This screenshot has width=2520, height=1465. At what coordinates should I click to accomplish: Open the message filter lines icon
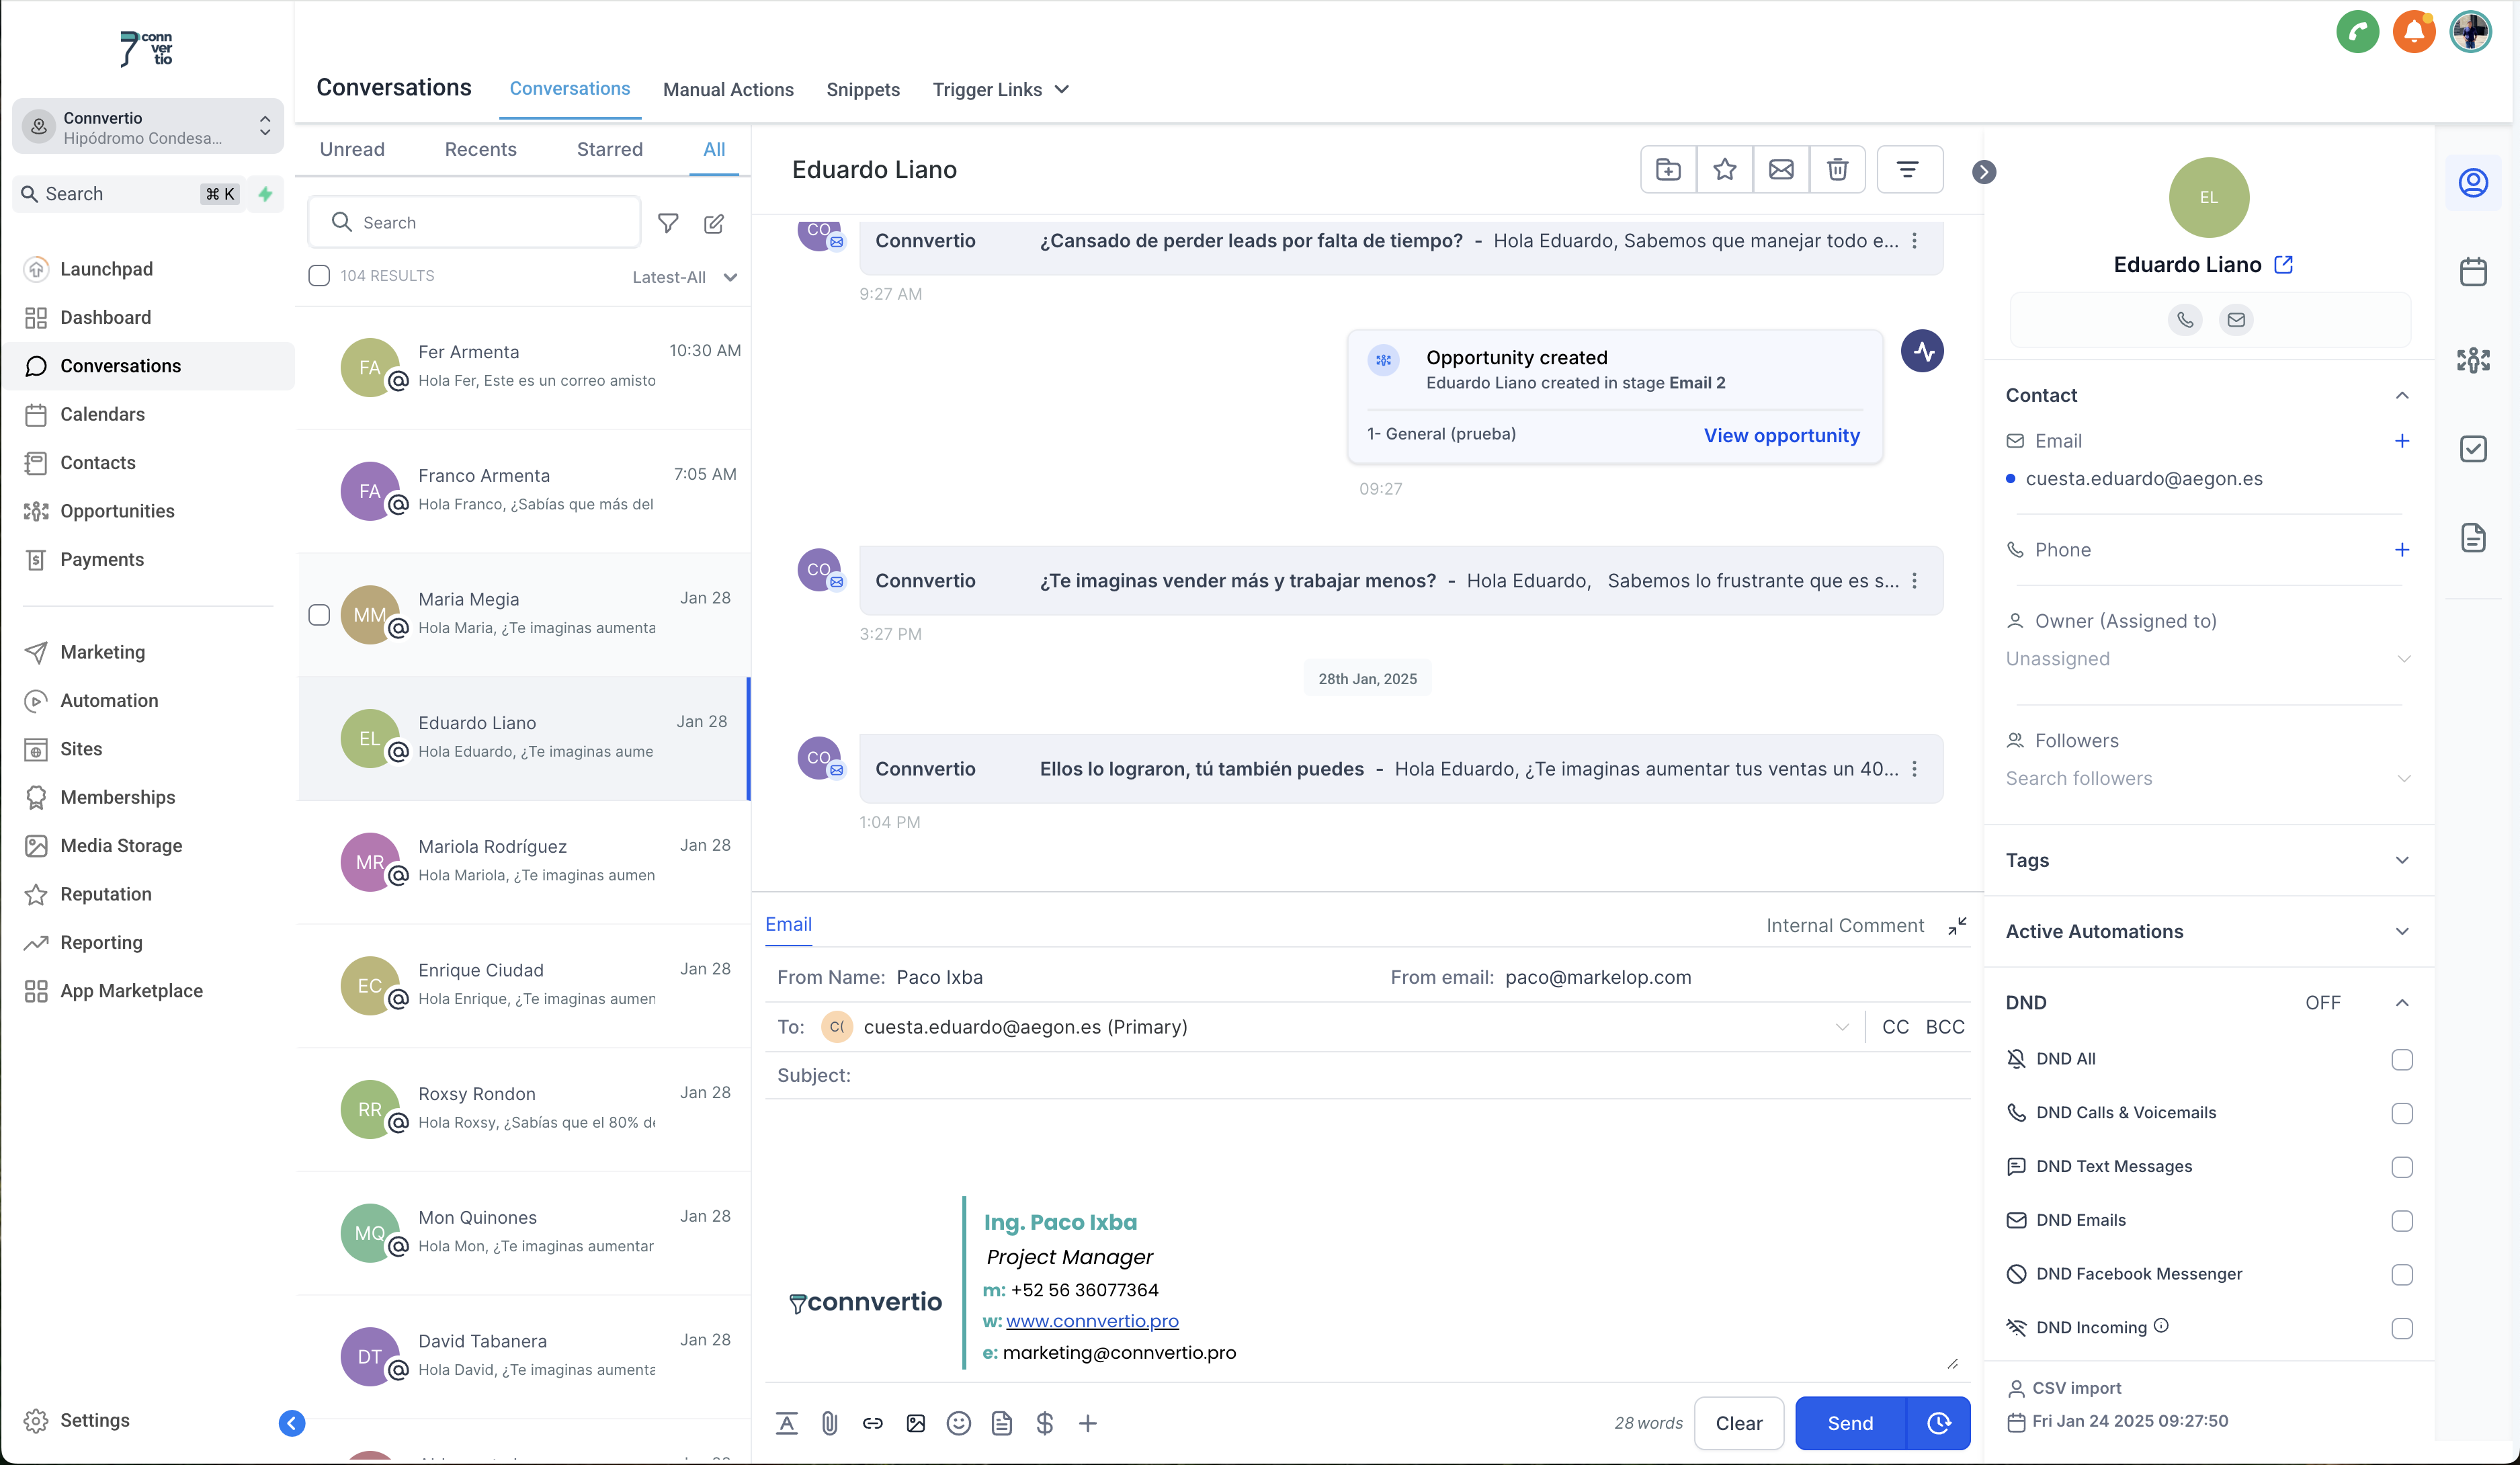coord(1908,170)
